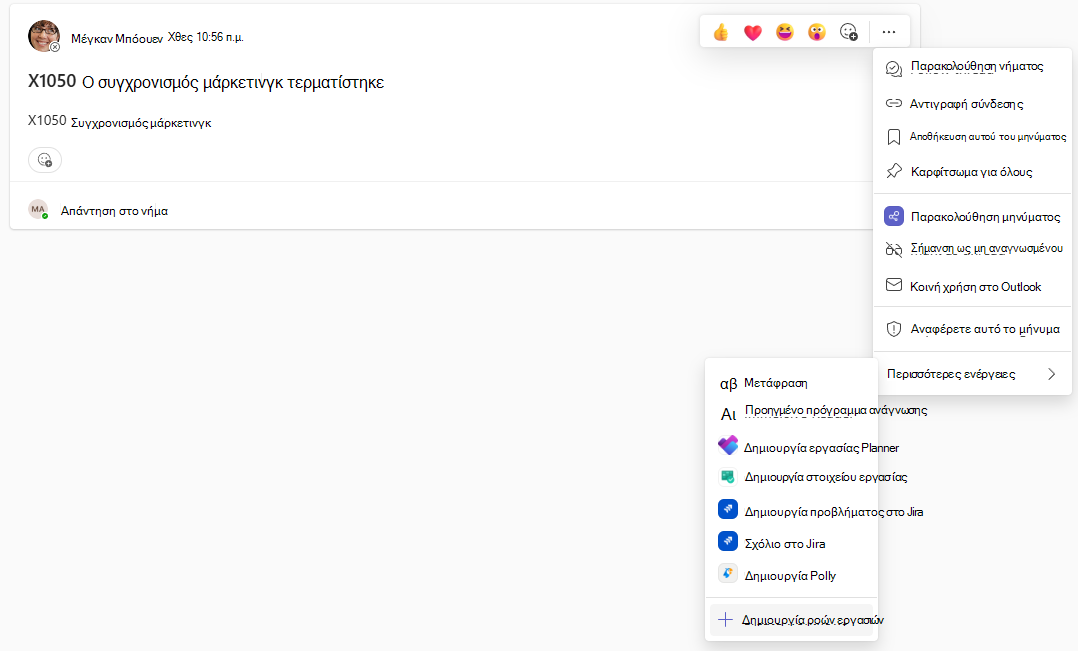Choose Αντιγραφή σύνδεσης from the menu
Image resolution: width=1078 pixels, height=651 pixels.
[x=972, y=104]
